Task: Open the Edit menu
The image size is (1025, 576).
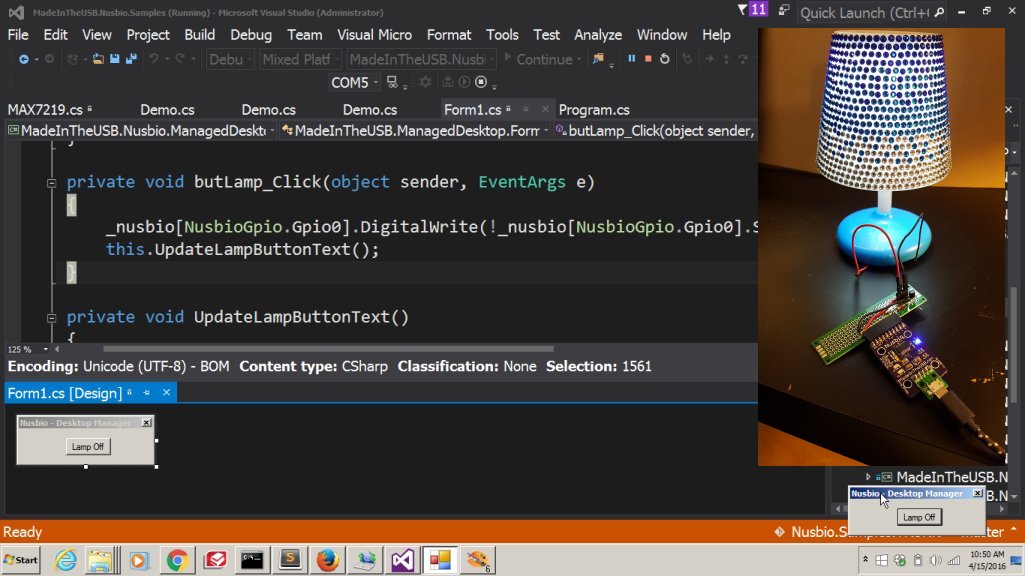Action: pyautogui.click(x=56, y=35)
